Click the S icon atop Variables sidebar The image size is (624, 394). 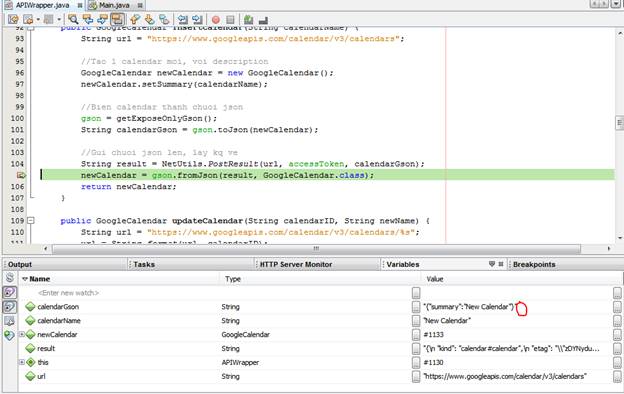click(x=10, y=278)
